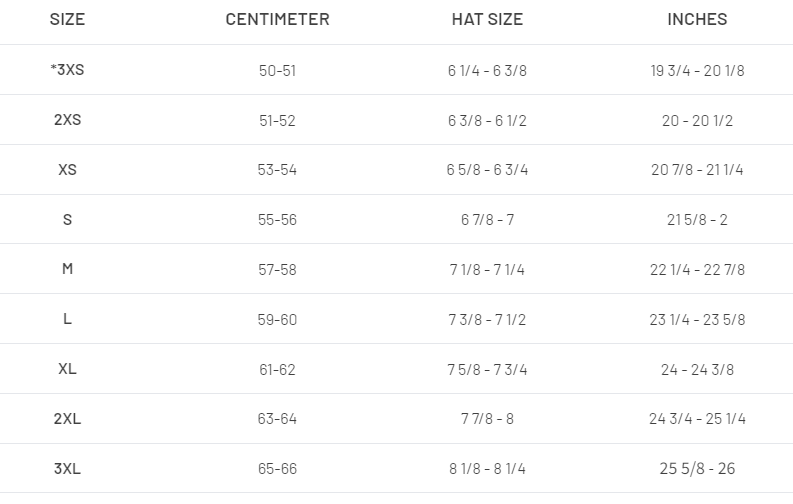Viewport: 793px width, 504px height.
Task: Click the 8 1/8 - 8 1/4 hat size
Action: (x=487, y=469)
